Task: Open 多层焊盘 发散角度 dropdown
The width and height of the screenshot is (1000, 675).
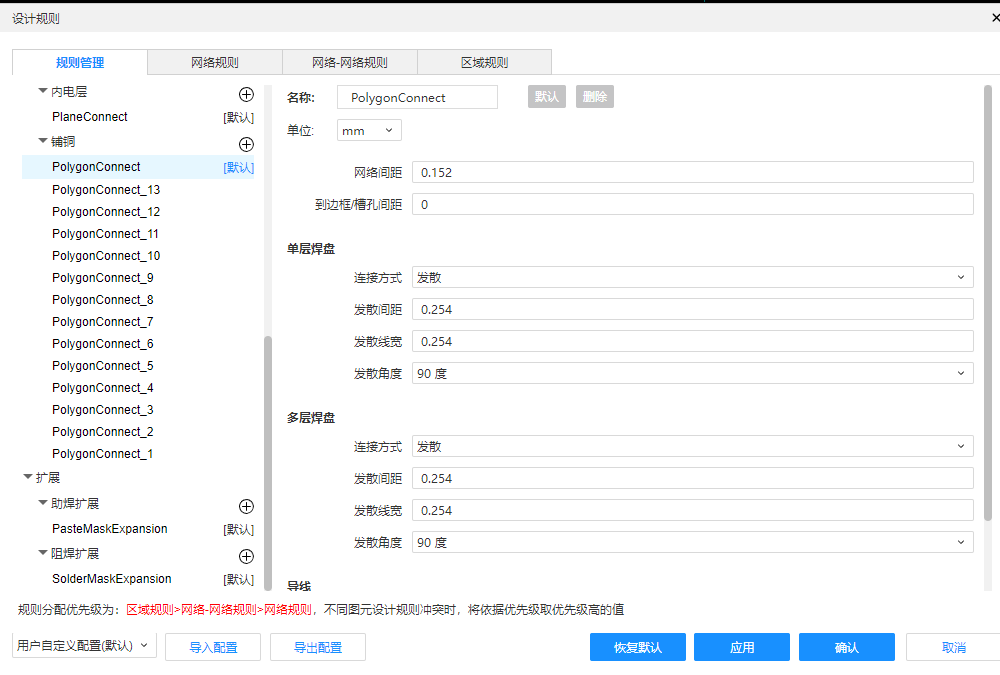Action: click(692, 542)
